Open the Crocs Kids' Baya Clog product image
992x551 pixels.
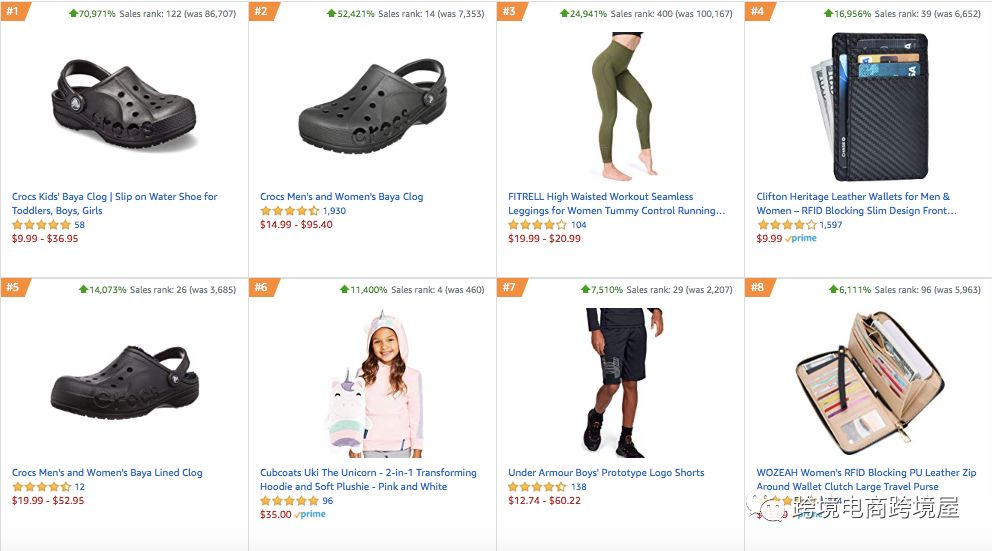click(124, 105)
